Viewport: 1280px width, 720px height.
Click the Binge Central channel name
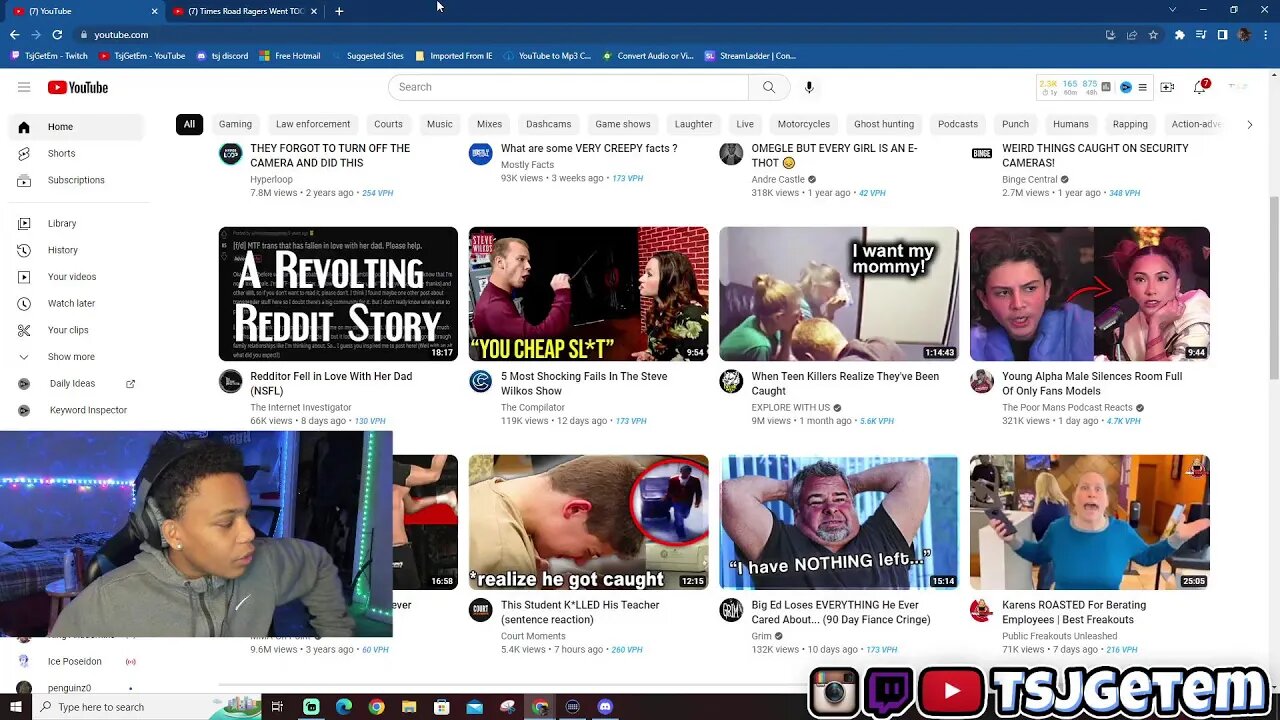1030,180
